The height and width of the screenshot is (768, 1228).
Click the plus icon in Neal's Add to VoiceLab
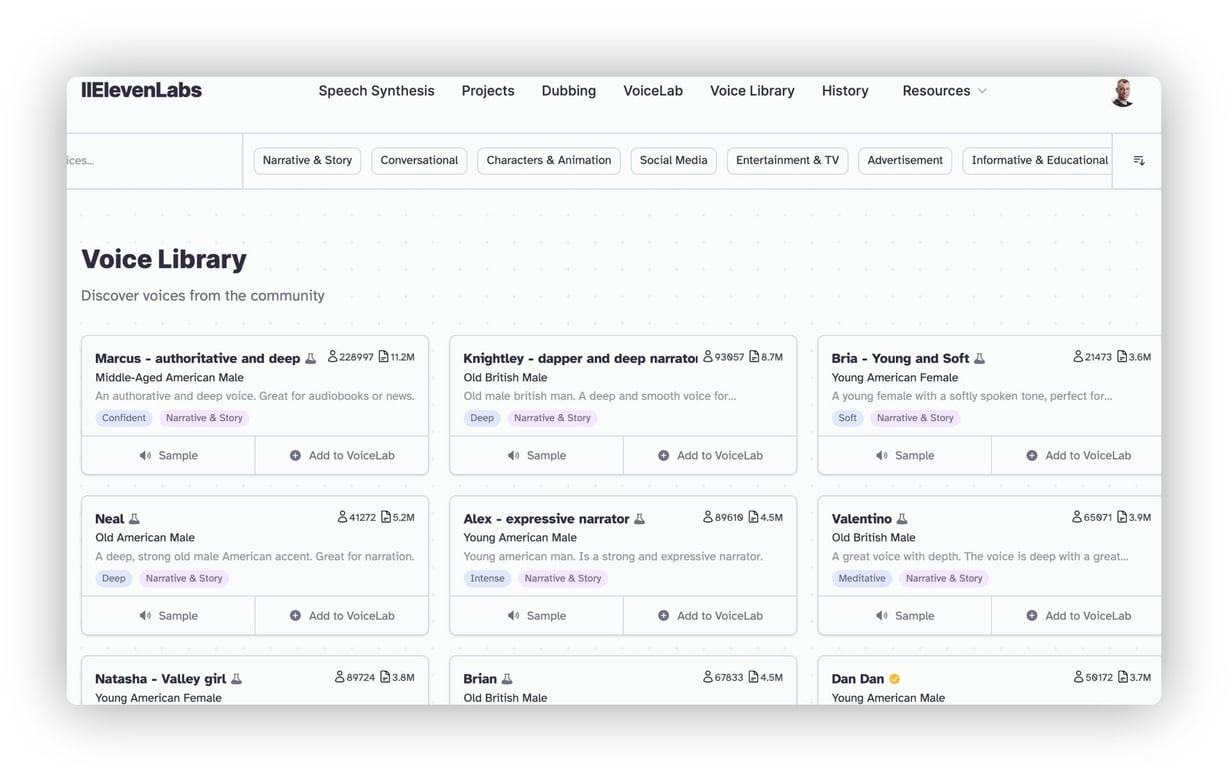tap(295, 616)
